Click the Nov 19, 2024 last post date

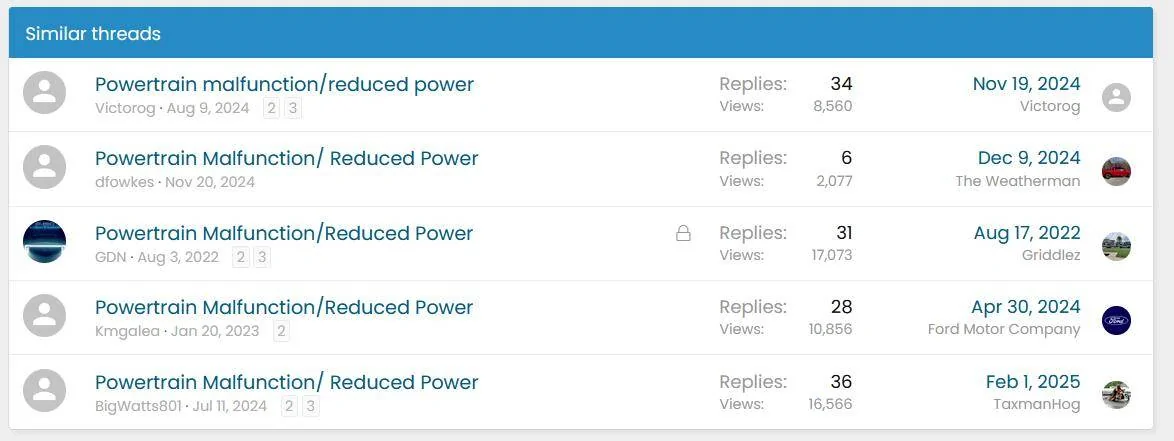pos(1026,84)
